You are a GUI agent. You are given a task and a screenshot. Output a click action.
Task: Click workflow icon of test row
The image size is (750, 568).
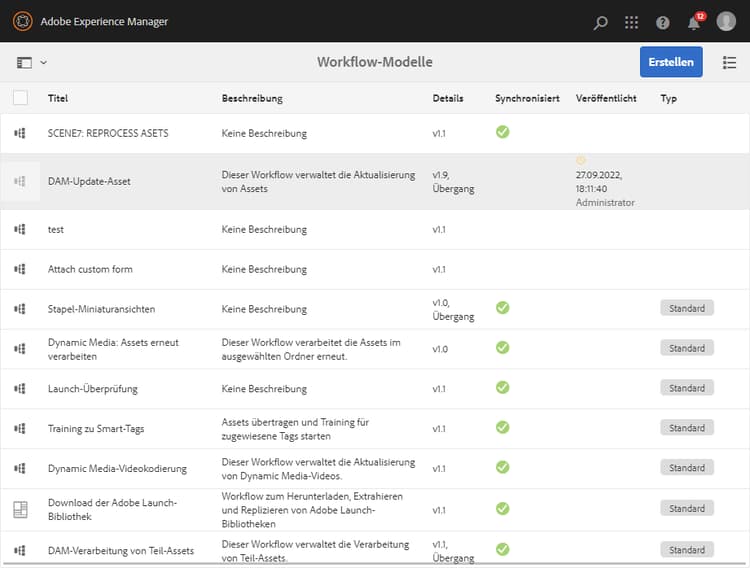[20, 229]
